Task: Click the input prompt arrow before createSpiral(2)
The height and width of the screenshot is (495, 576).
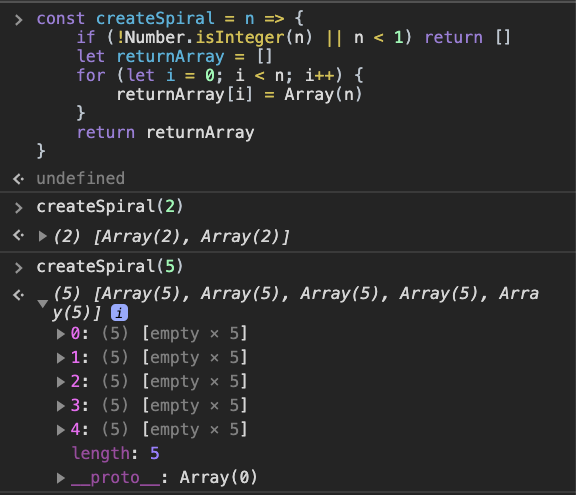Action: pos(19,207)
